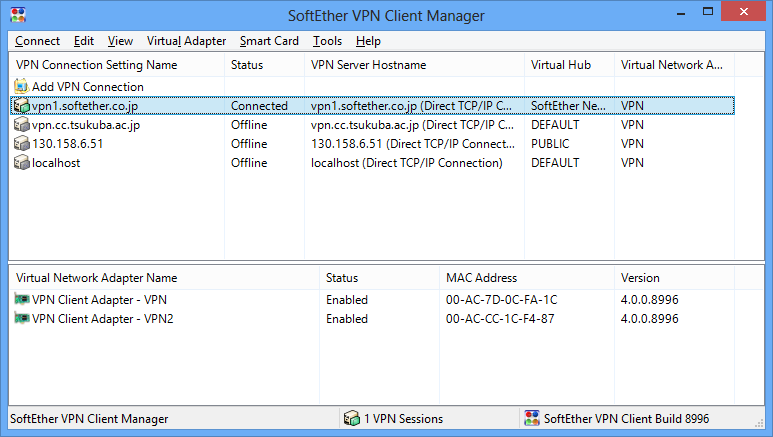Click the 130.158.6.51 connection icon
773x437 pixels.
[x=22, y=144]
